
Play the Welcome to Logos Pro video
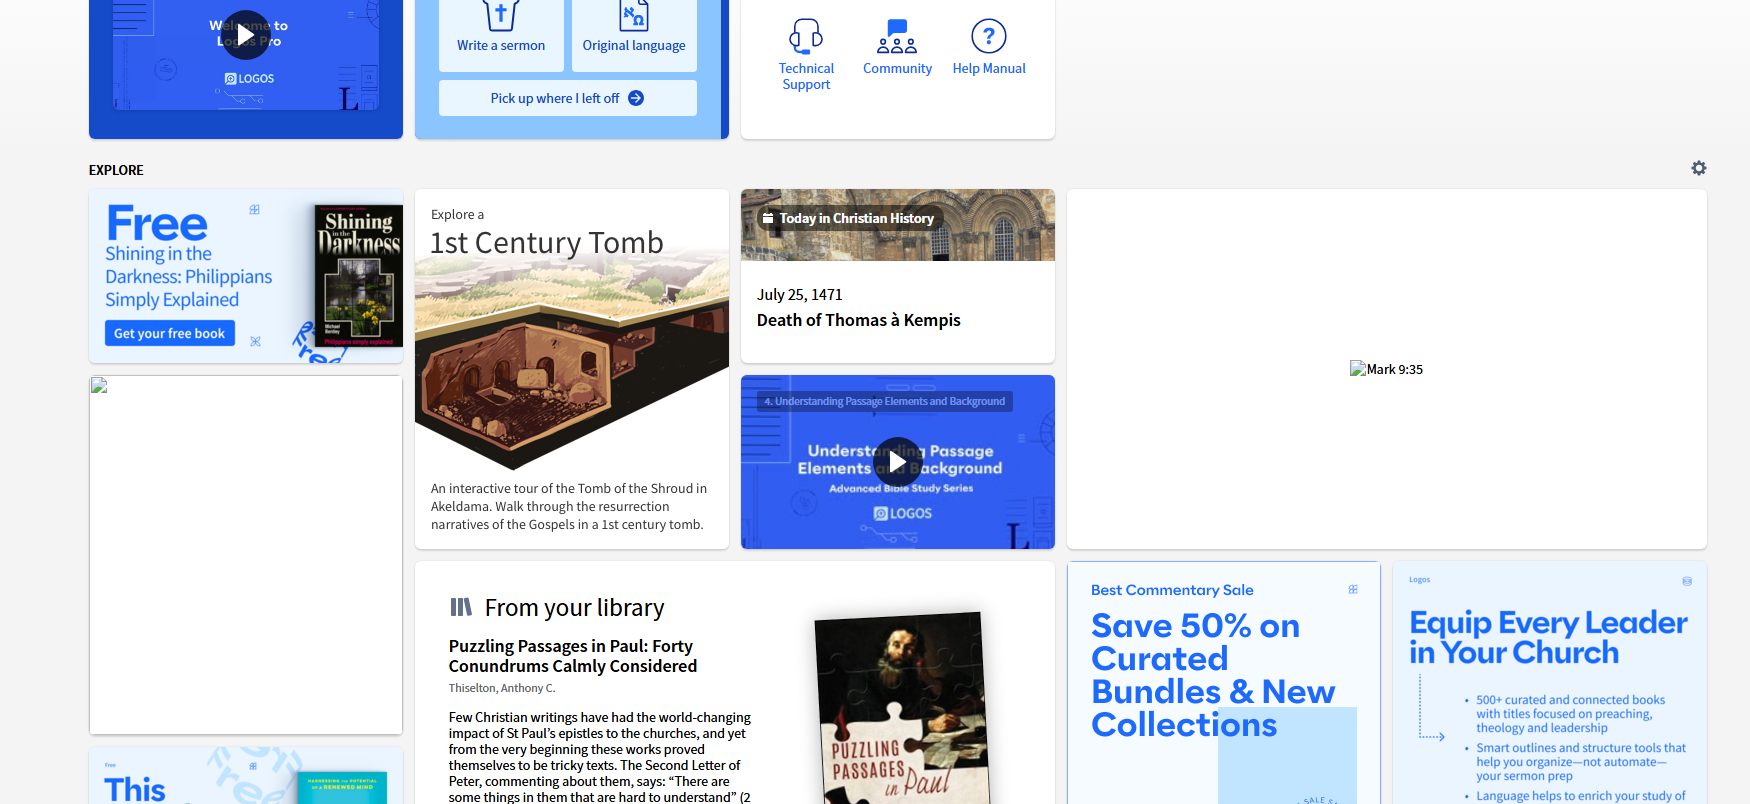[x=245, y=35]
